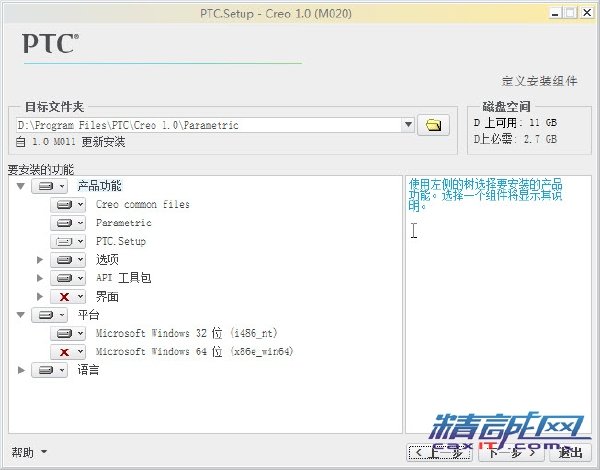Click install-state icon for API 工具包

pos(64,278)
